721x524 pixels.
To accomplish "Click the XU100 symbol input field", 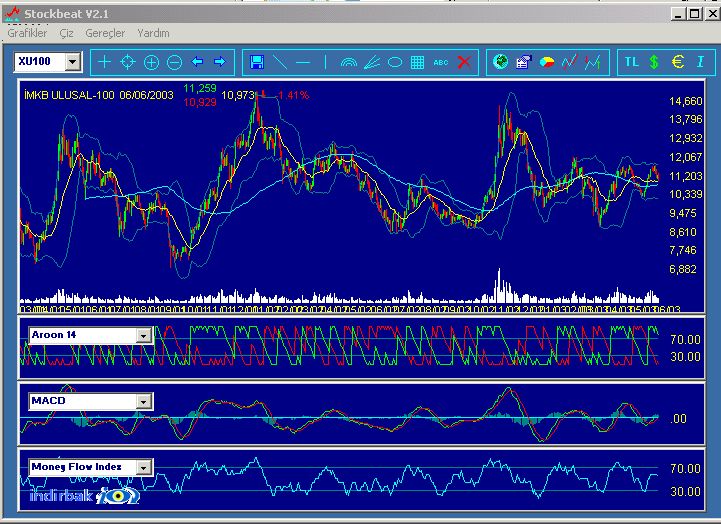I will (40, 62).
